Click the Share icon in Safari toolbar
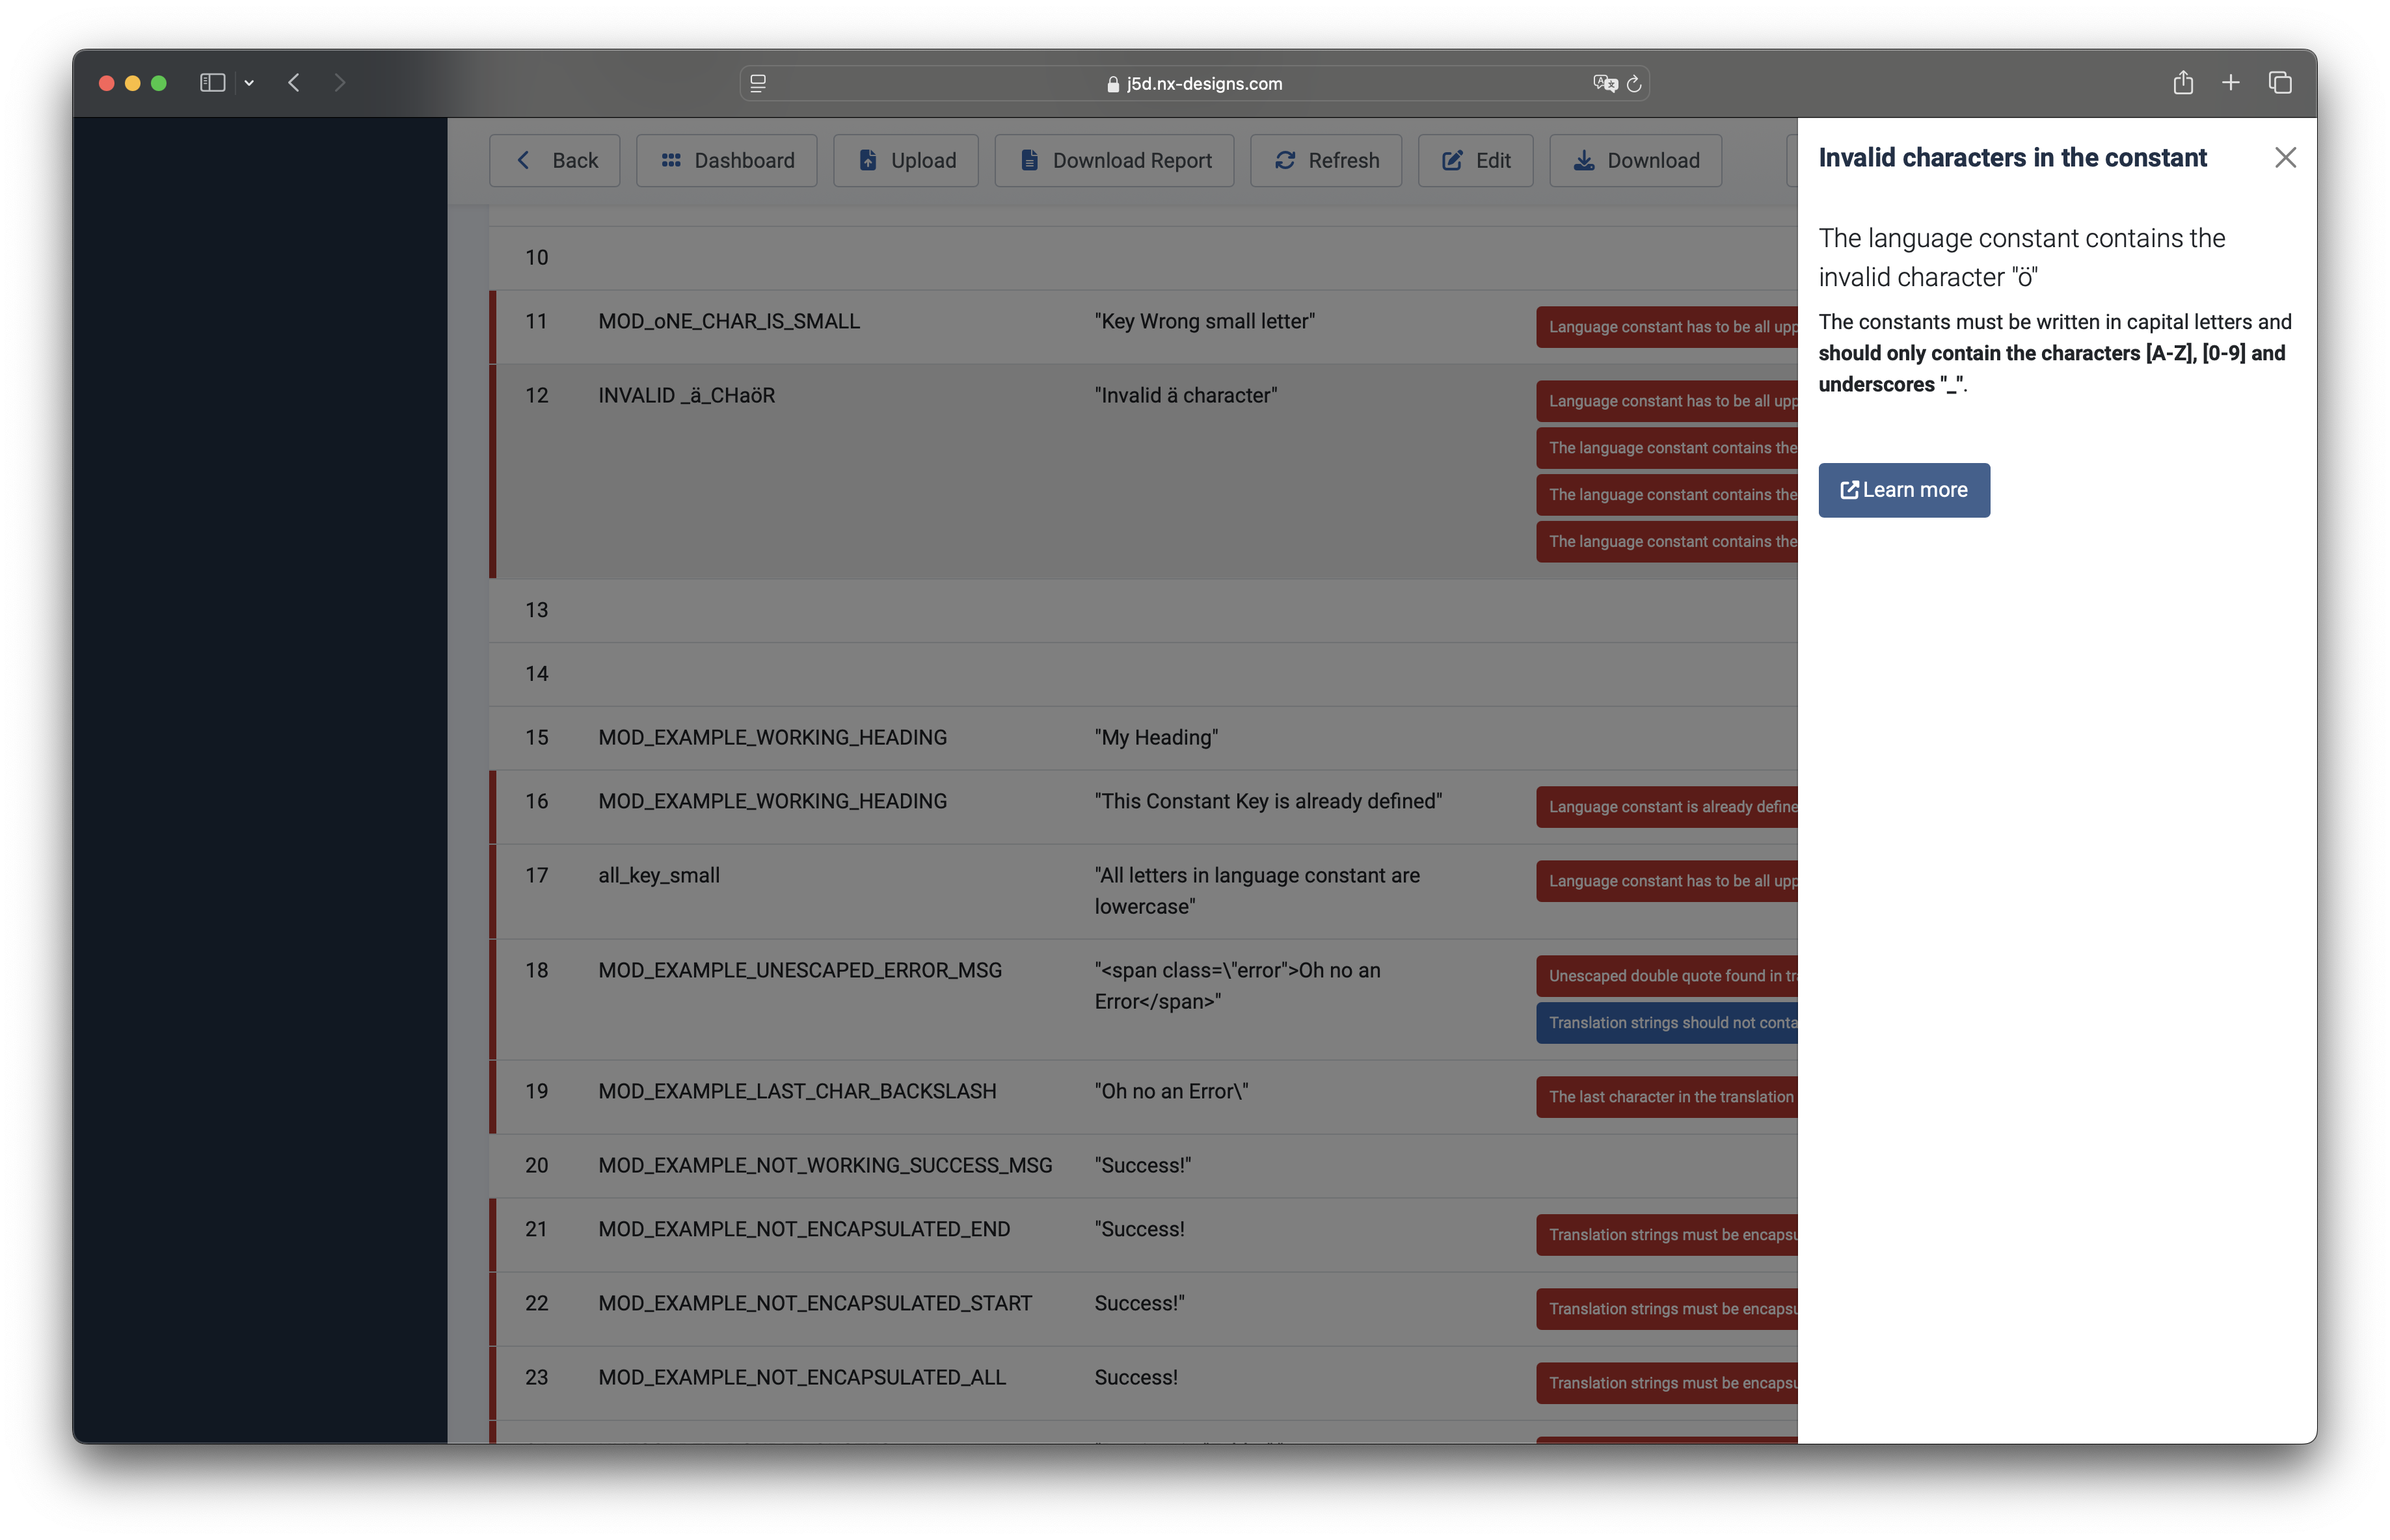2390x1540 pixels. [2183, 83]
